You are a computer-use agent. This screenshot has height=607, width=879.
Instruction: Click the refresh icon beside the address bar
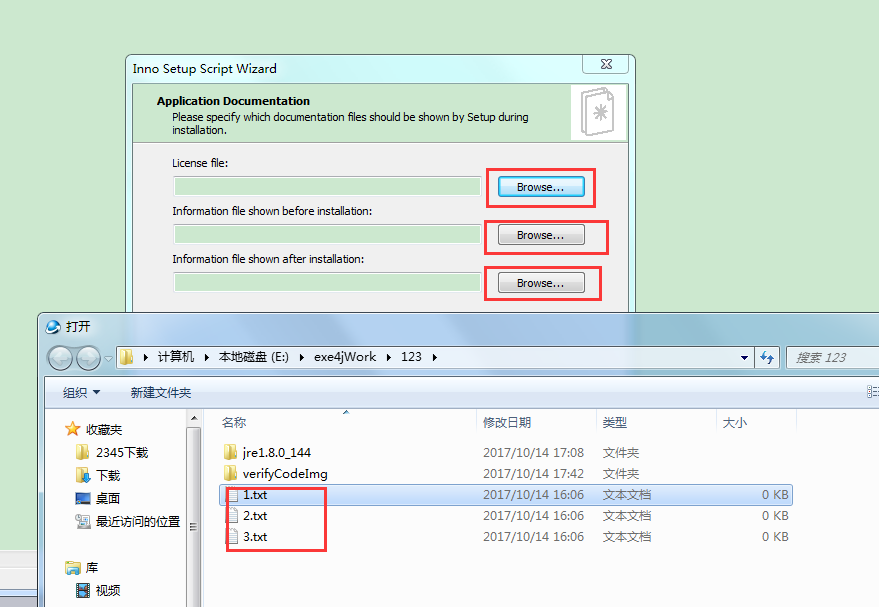(767, 357)
